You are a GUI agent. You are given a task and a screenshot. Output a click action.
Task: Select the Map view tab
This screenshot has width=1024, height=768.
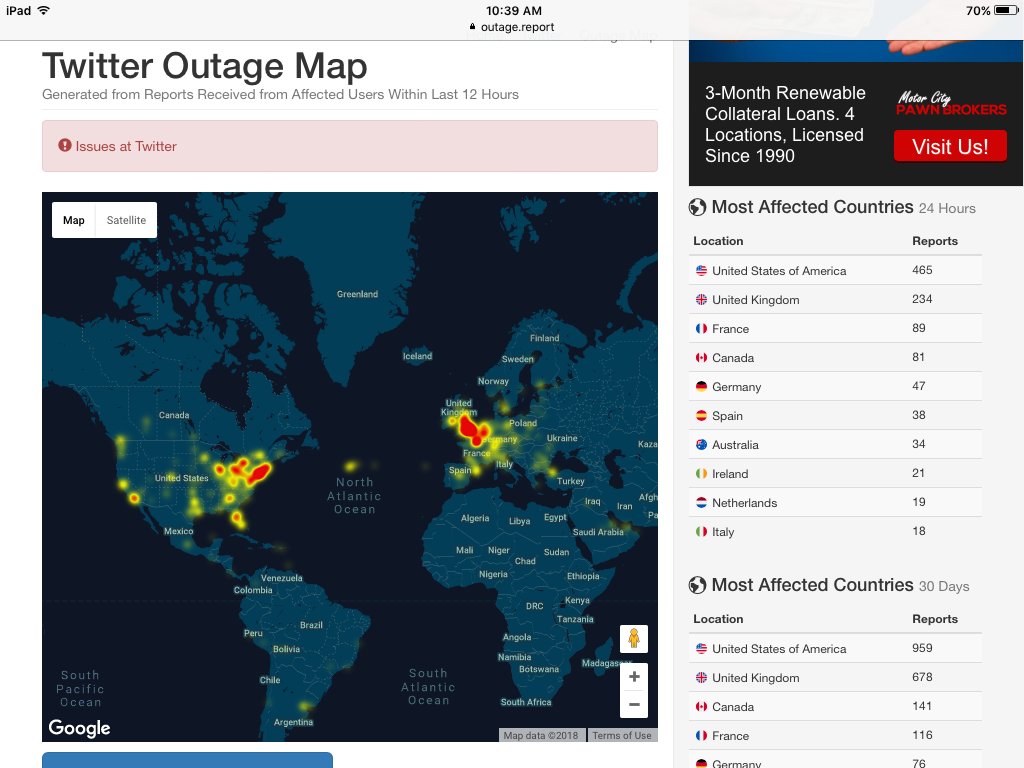(x=74, y=220)
